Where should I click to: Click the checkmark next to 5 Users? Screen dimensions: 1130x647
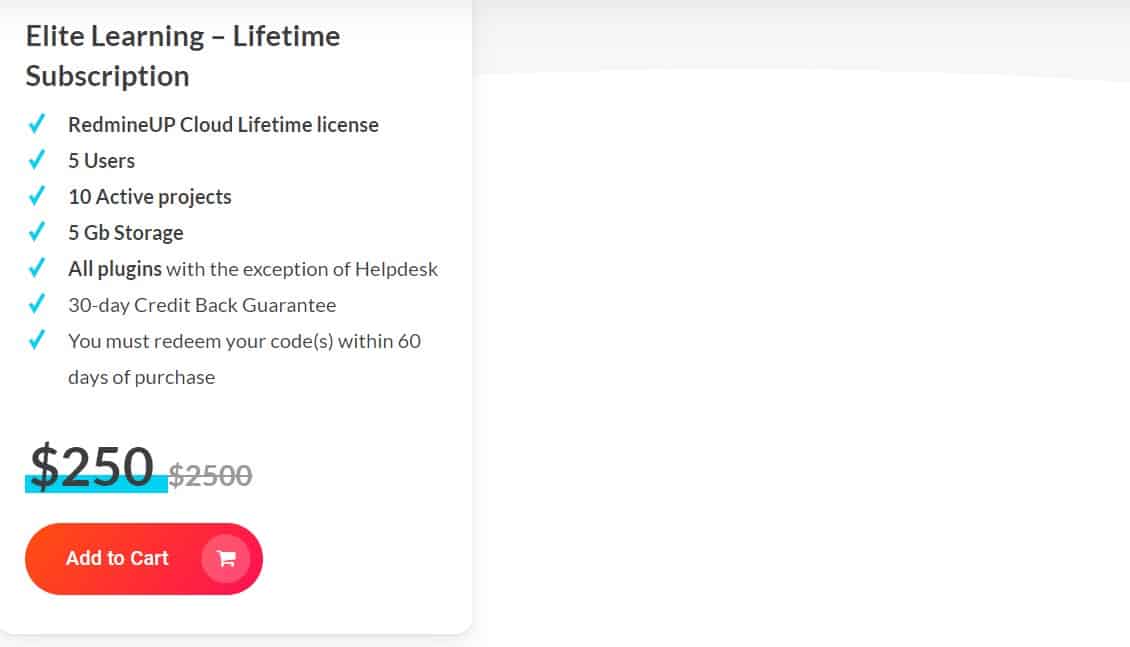[x=37, y=159]
